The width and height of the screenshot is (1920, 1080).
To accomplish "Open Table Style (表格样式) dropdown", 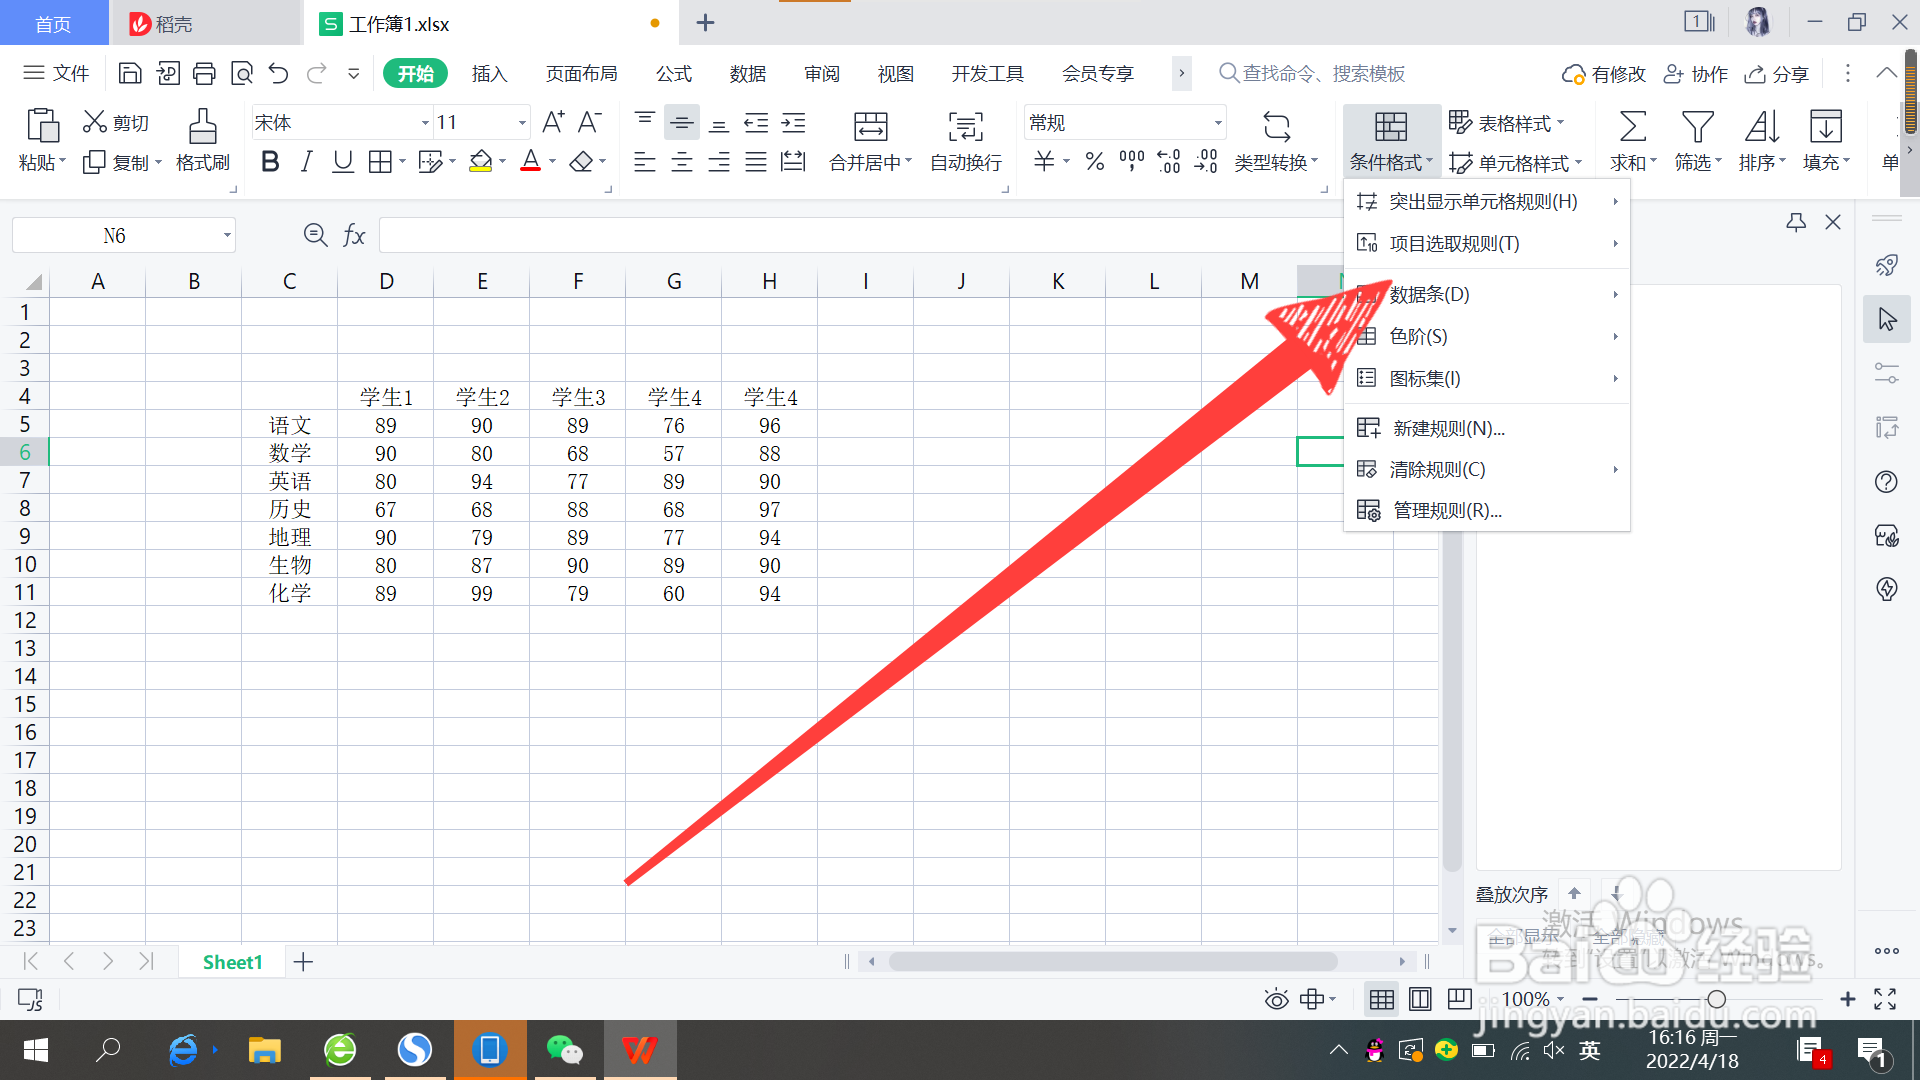I will (1506, 123).
